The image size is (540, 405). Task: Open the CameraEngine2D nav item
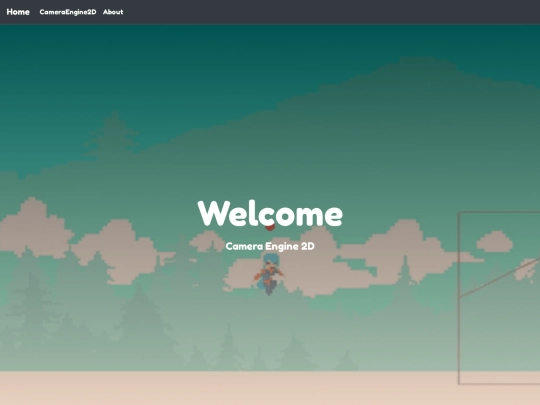(68, 12)
